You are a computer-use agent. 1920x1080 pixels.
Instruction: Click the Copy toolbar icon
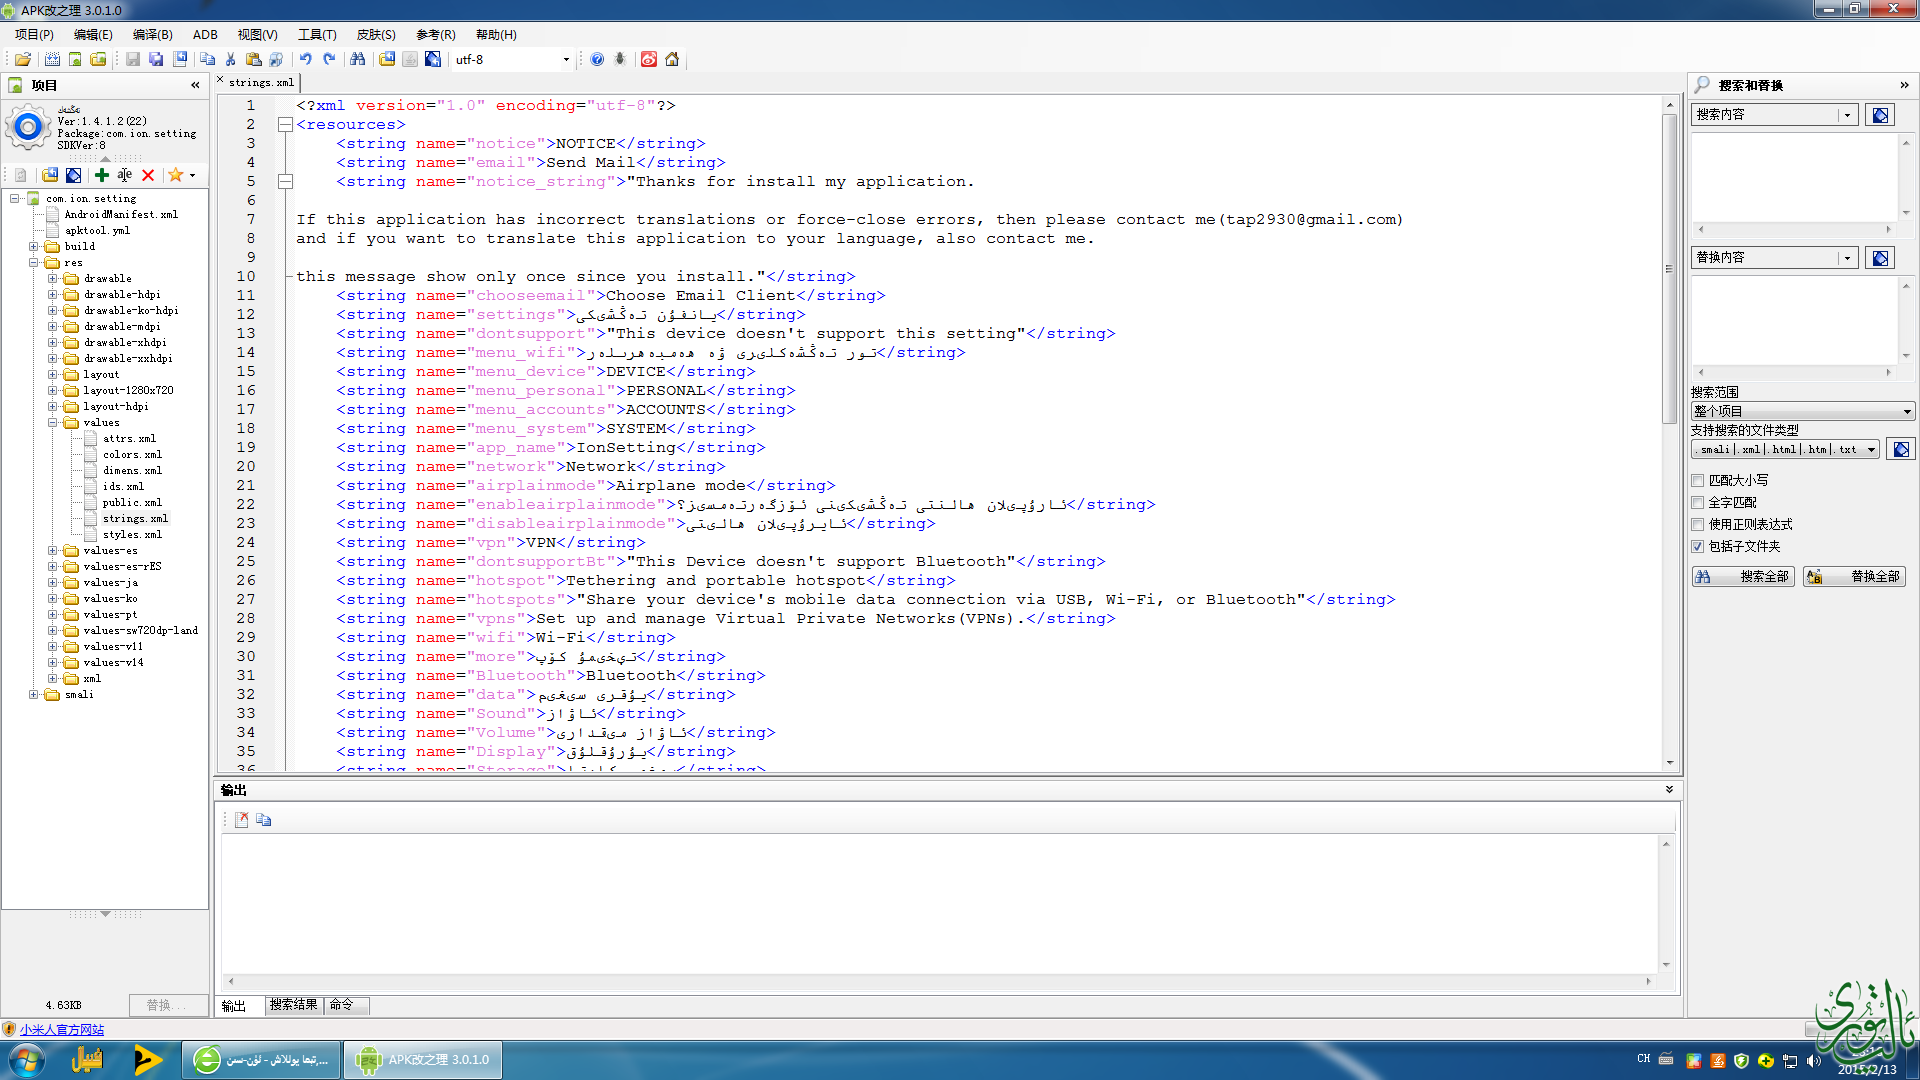[208, 60]
